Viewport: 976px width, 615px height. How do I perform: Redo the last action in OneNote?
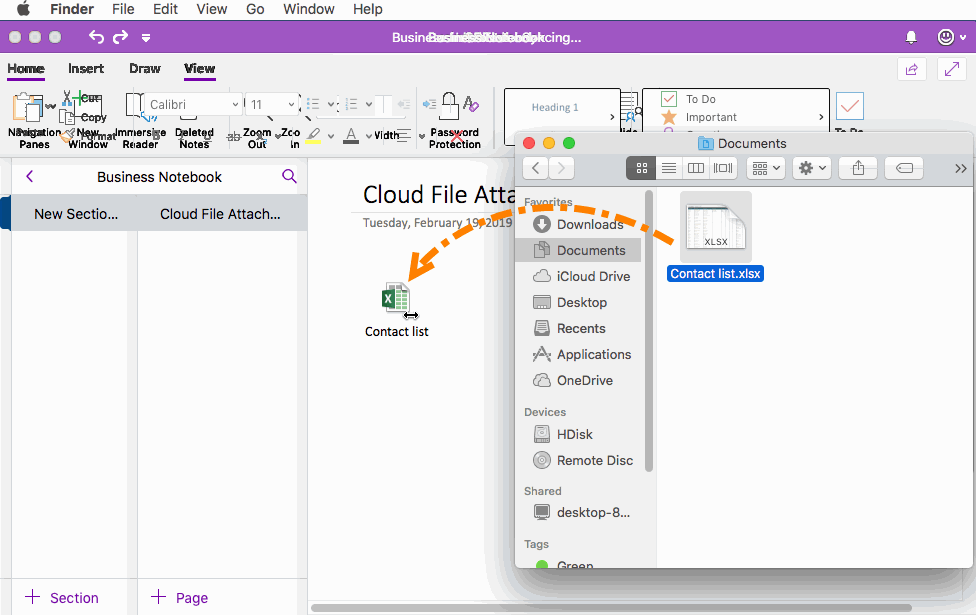click(120, 37)
